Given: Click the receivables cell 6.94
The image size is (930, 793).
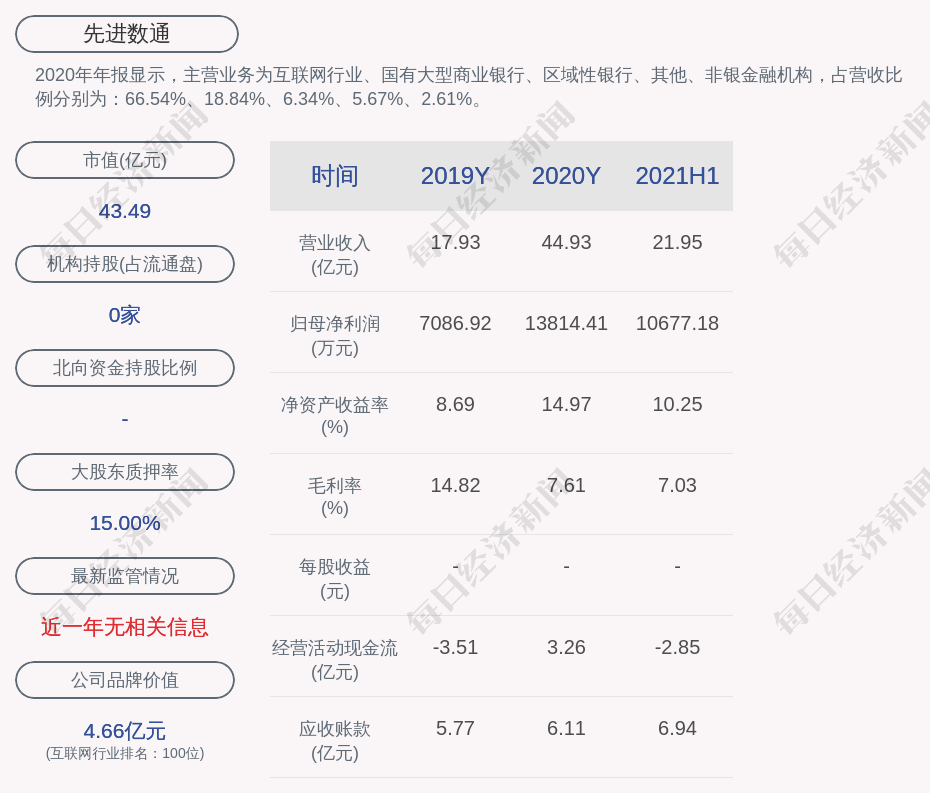Looking at the screenshot, I should coord(677,728).
